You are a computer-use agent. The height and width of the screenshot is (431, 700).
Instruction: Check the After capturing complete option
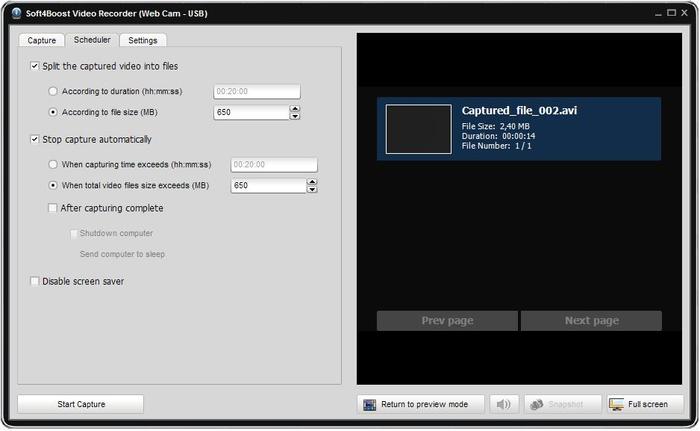[x=54, y=208]
